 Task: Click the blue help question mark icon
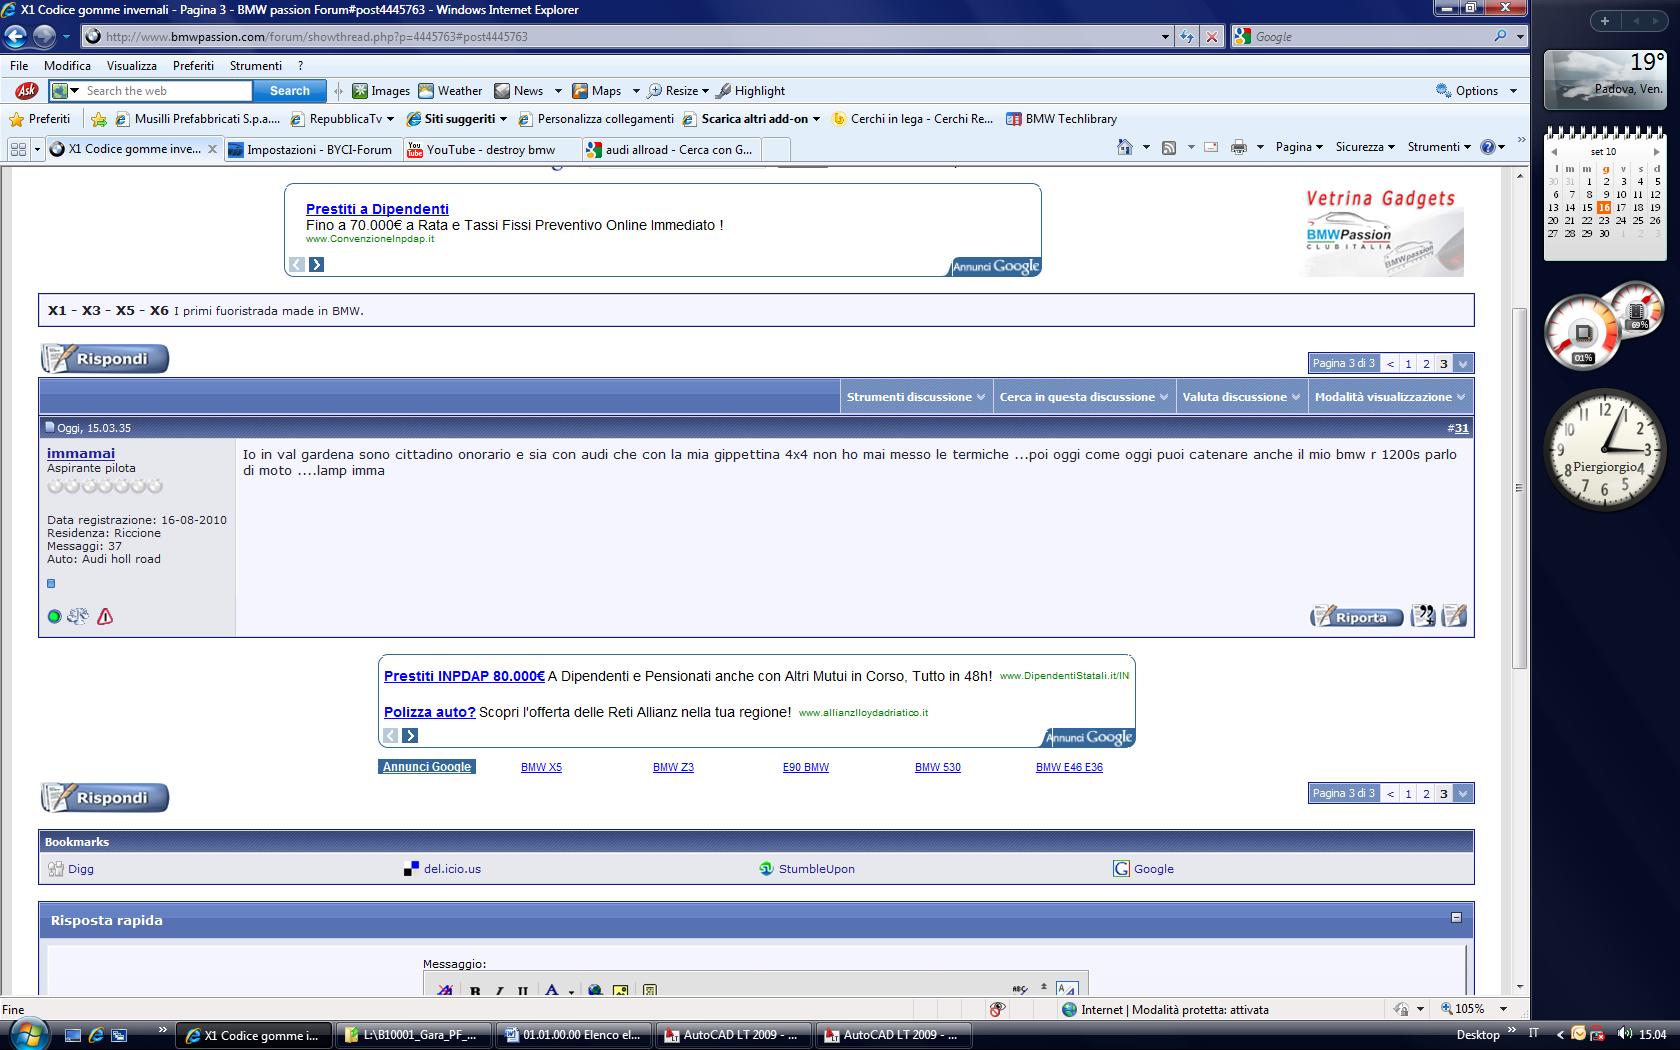click(x=1487, y=147)
